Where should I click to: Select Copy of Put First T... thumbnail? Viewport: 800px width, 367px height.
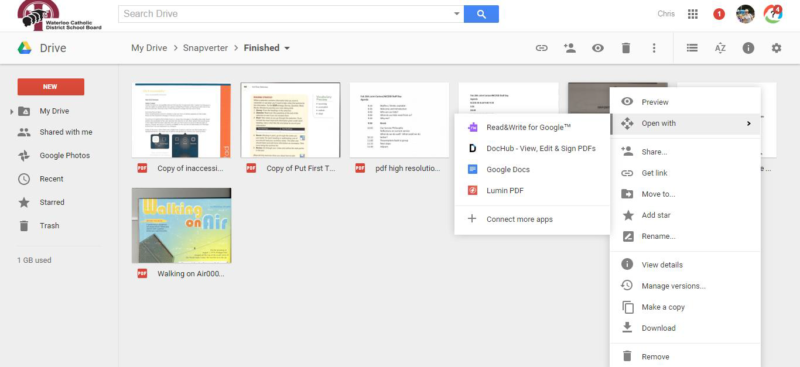click(290, 120)
